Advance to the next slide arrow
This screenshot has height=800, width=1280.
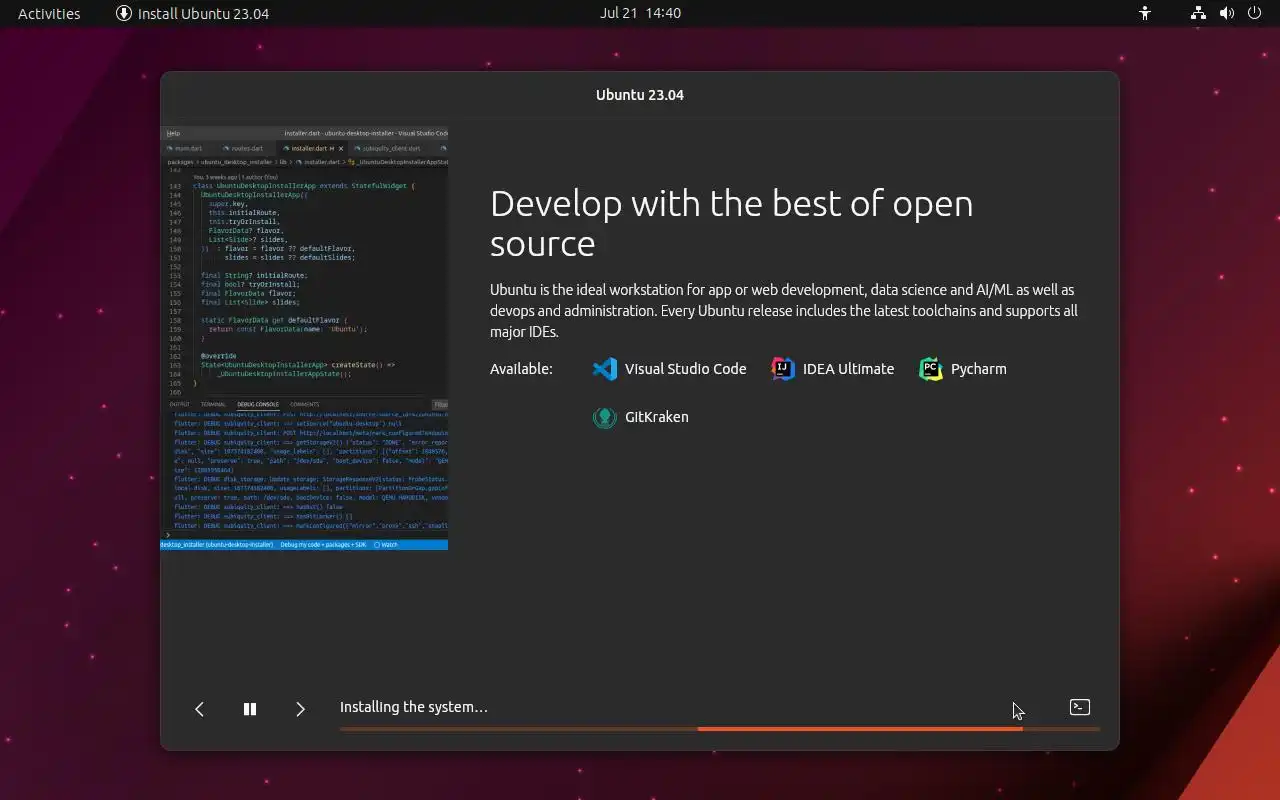[x=300, y=709]
